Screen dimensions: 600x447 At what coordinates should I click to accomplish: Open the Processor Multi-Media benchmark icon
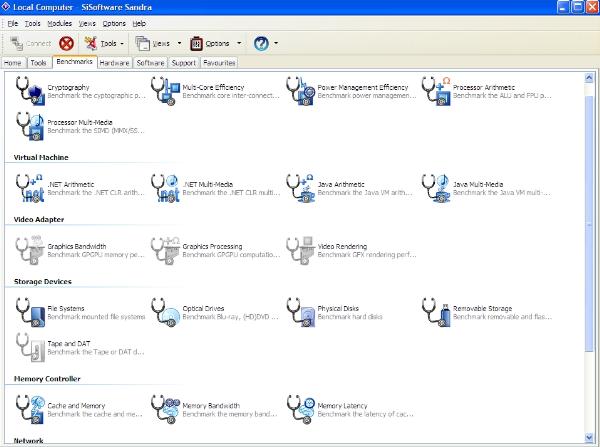30,126
